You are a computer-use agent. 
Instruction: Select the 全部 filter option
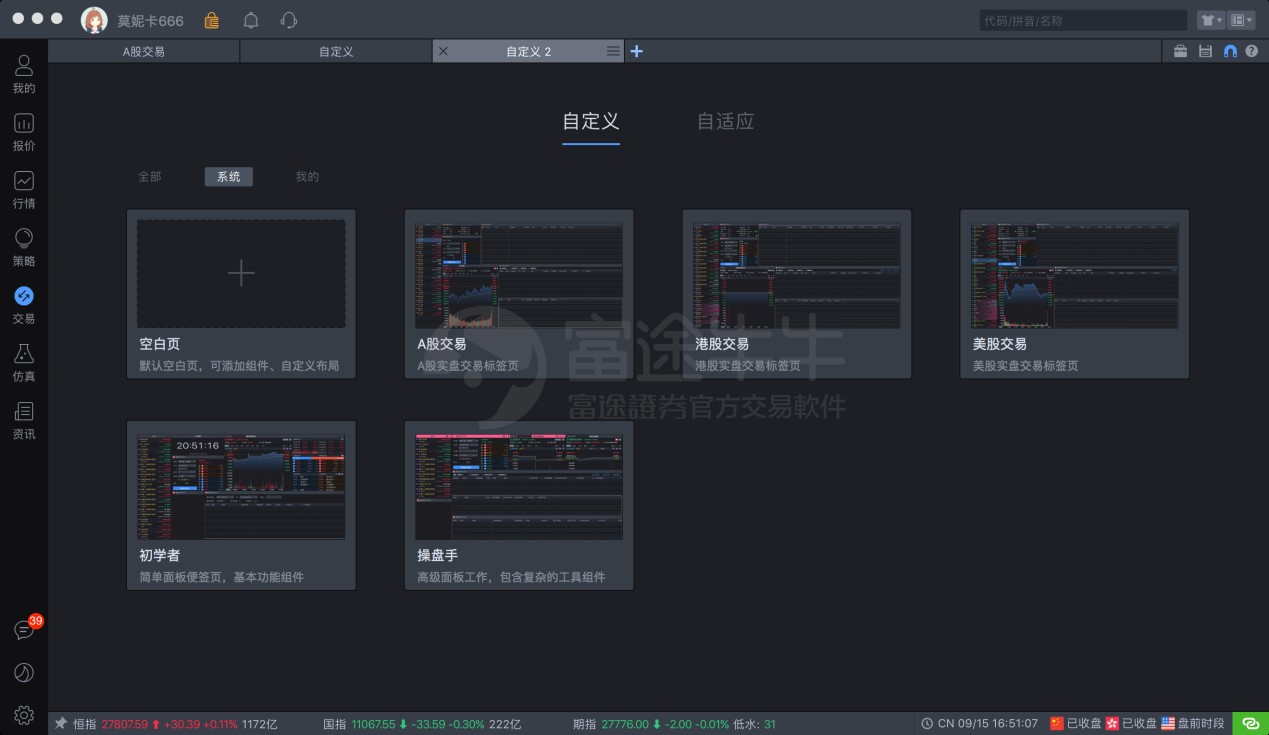[x=149, y=177]
